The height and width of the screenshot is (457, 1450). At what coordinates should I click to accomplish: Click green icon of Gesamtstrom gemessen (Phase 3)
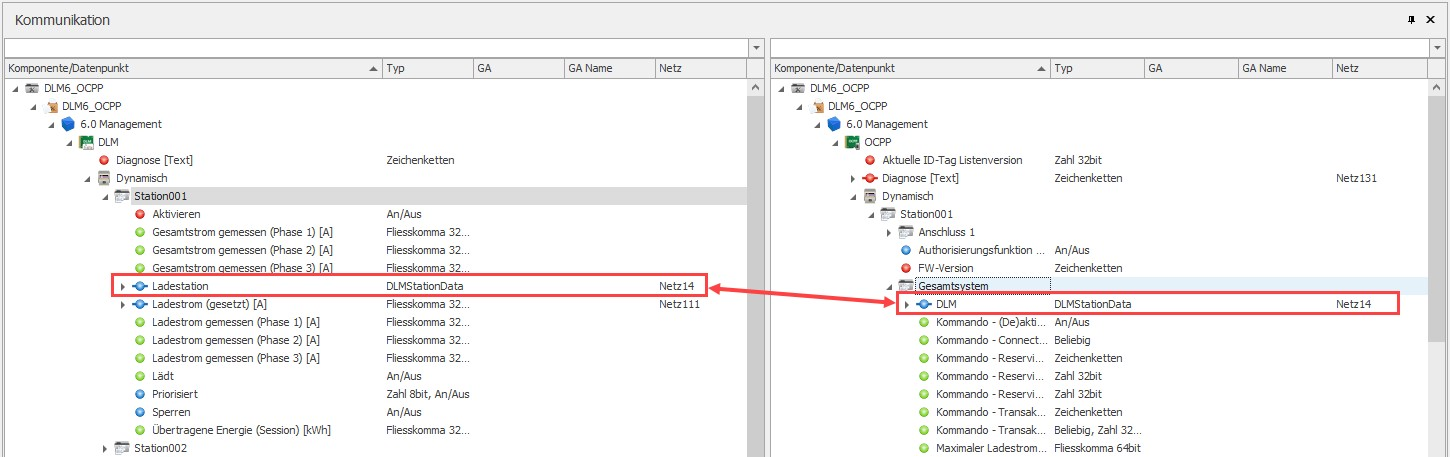[140, 268]
